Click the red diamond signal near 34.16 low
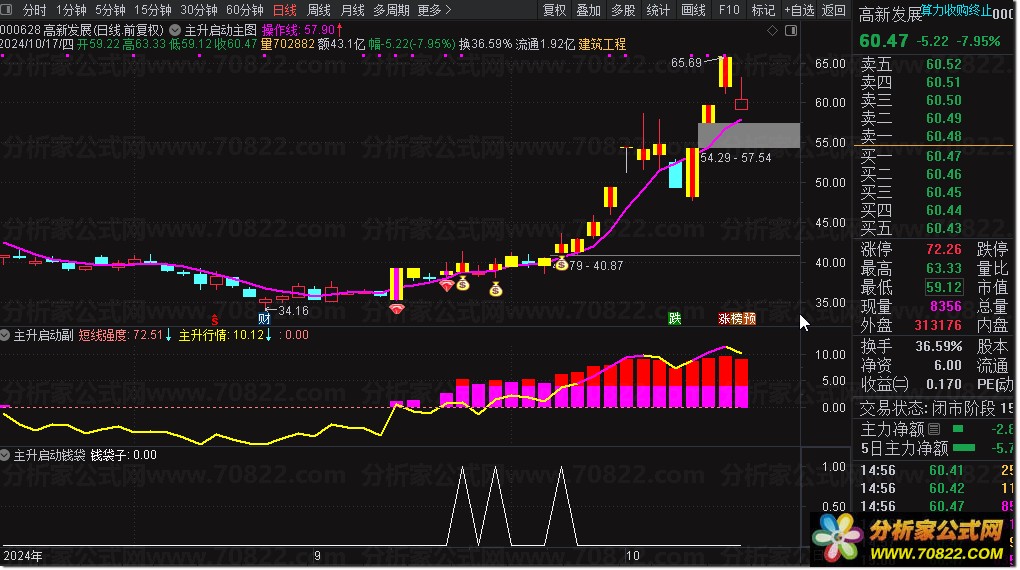 point(397,308)
